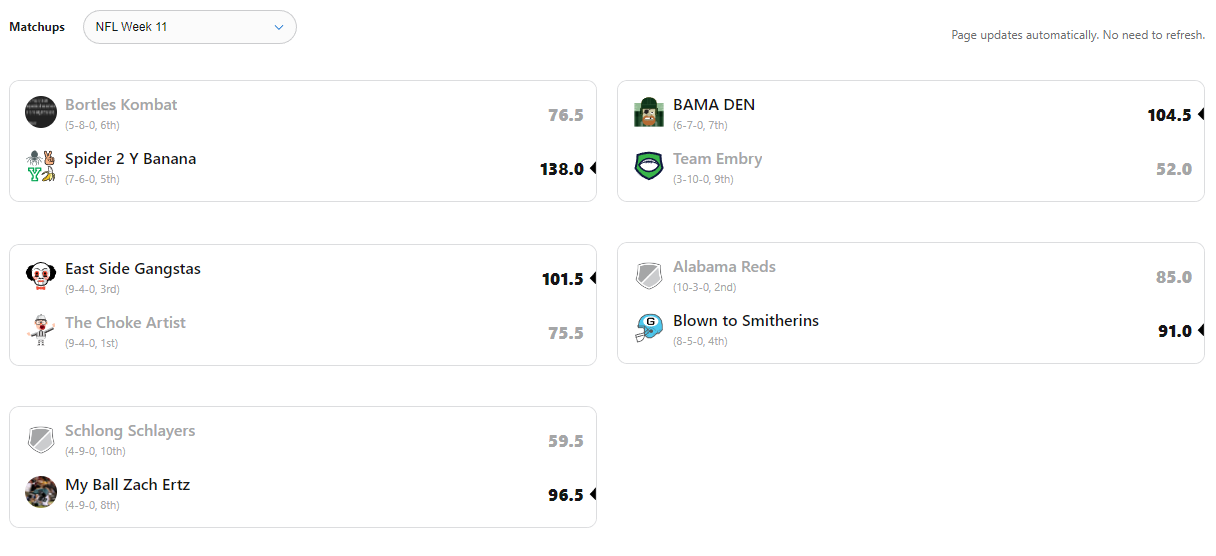Open the My Ball Zach Ertz team link
Viewport: 1216px width, 556px height.
[127, 485]
